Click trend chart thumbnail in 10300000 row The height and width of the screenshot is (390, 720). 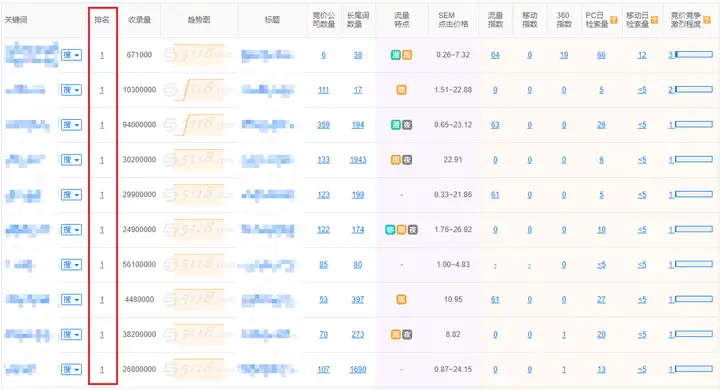click(x=199, y=90)
